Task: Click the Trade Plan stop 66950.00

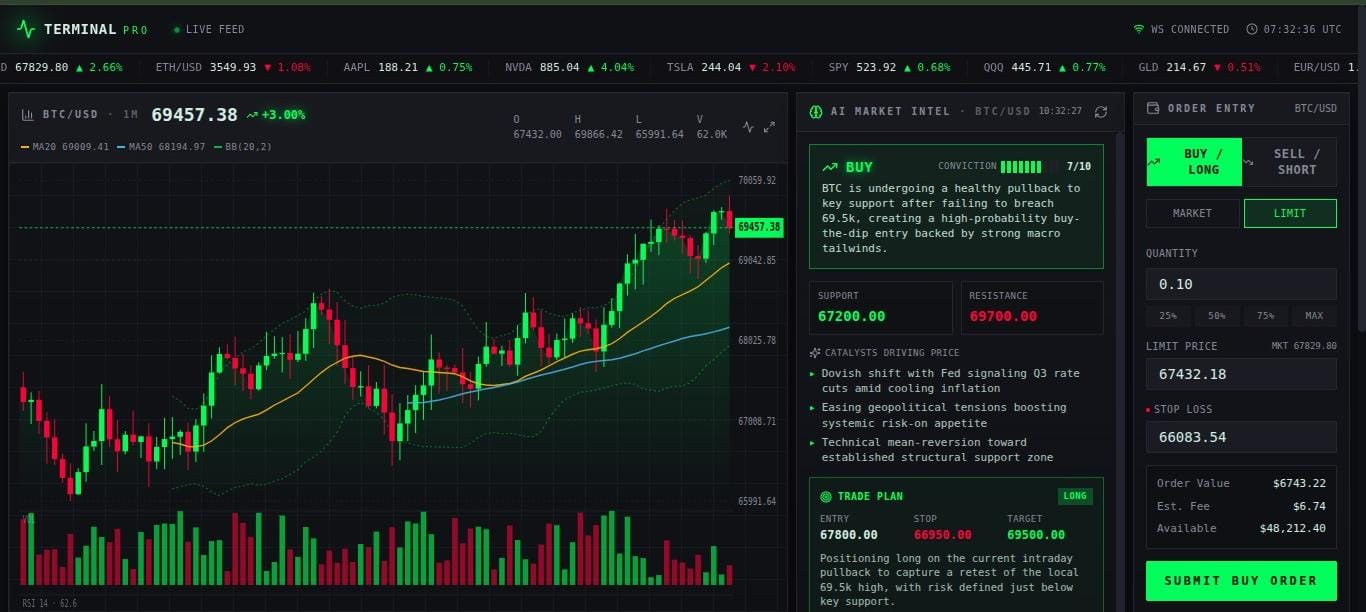Action: [943, 535]
